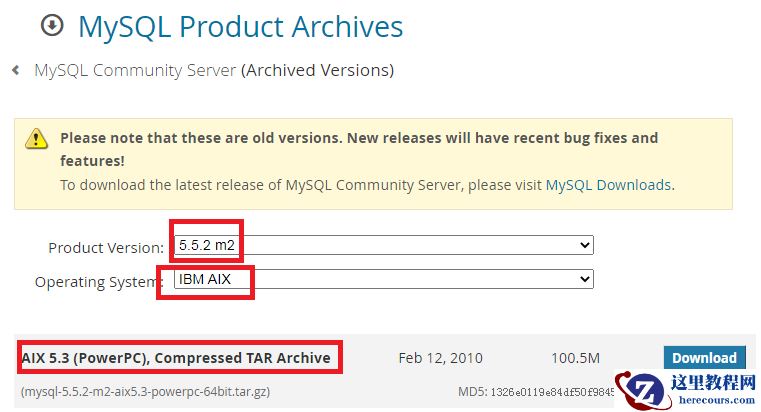Click the Product Version label
Screen dimensions: 761x412
[x=106, y=247]
